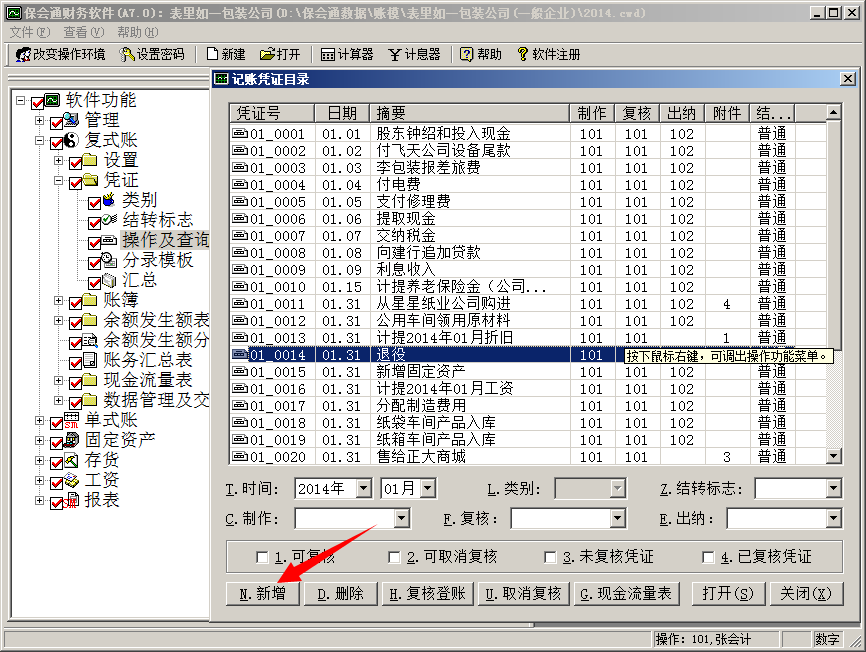Click the 改变操作环境 toolbar icon
The width and height of the screenshot is (866, 652).
[22, 54]
